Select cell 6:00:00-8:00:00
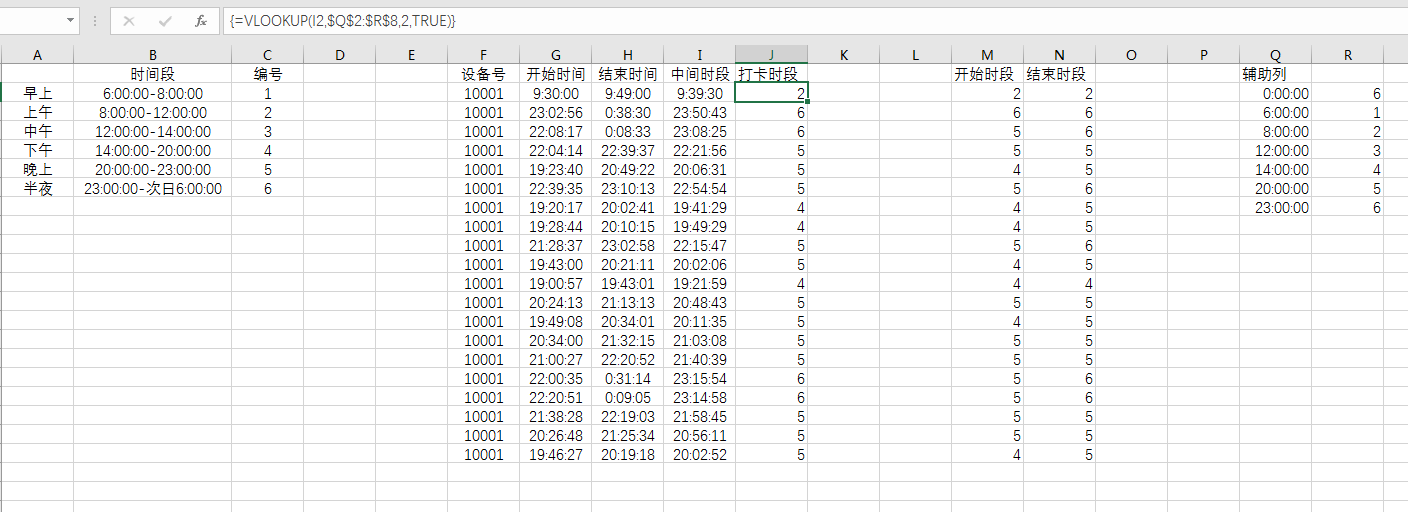 pyautogui.click(x=152, y=93)
